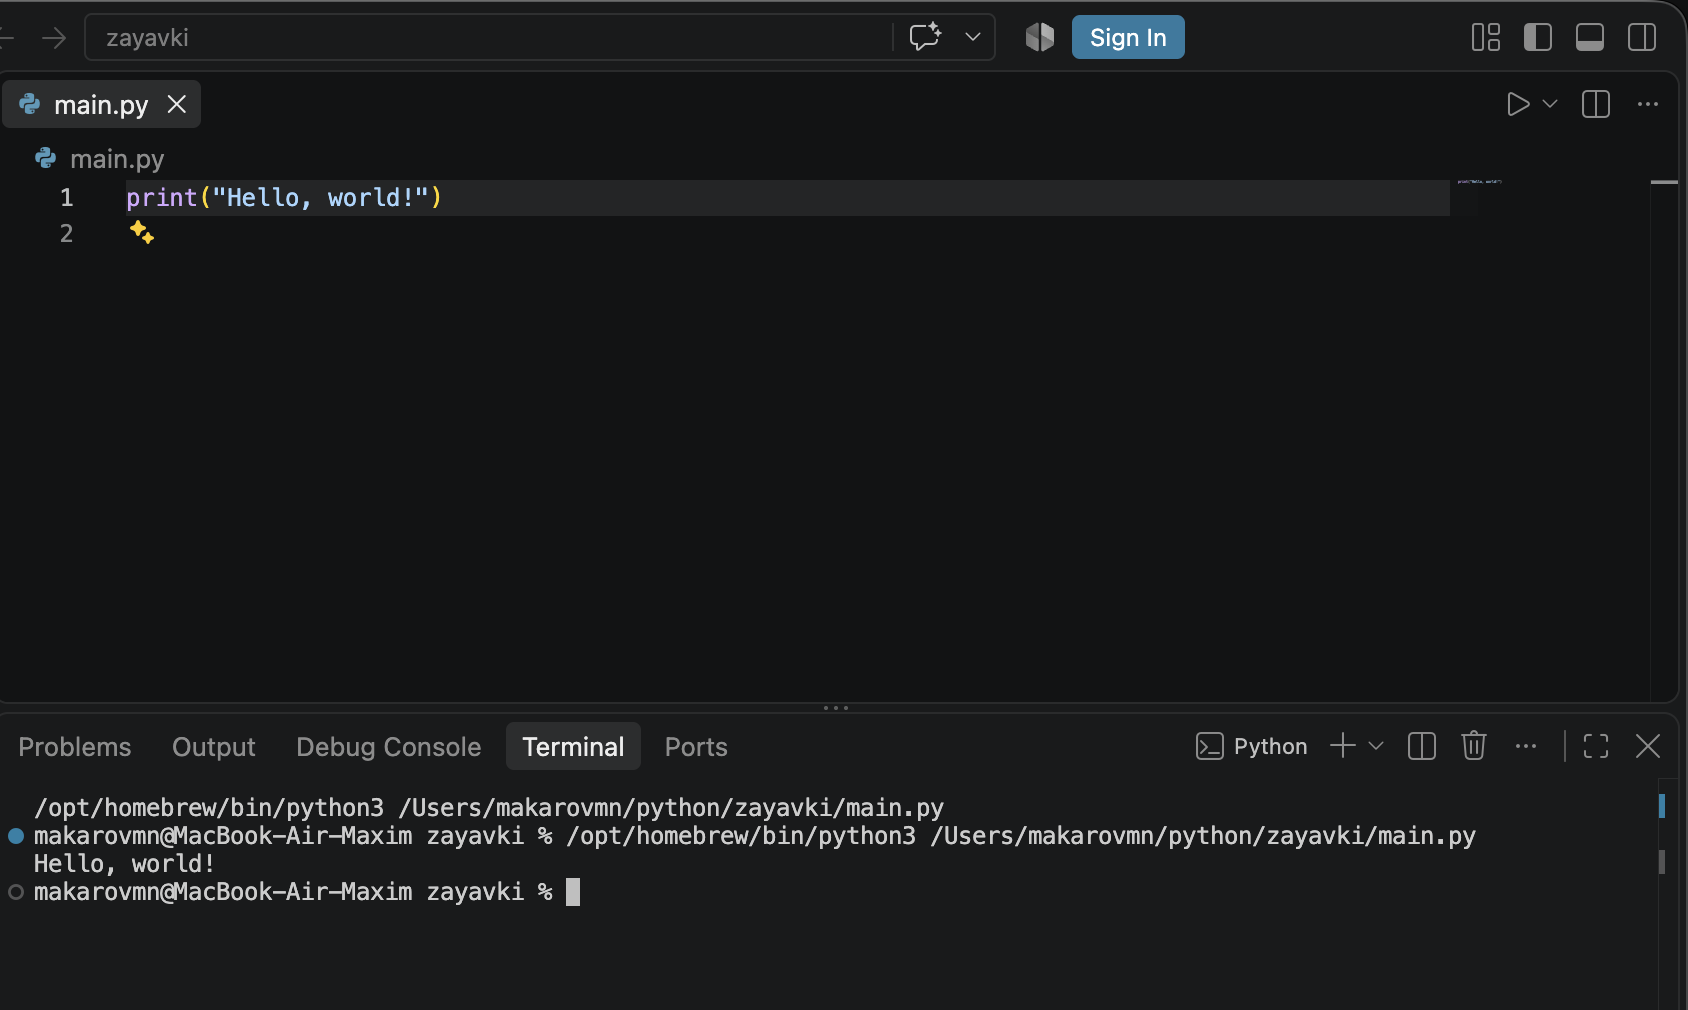The image size is (1688, 1010).
Task: Open the Copilot chat icon
Action: (925, 37)
